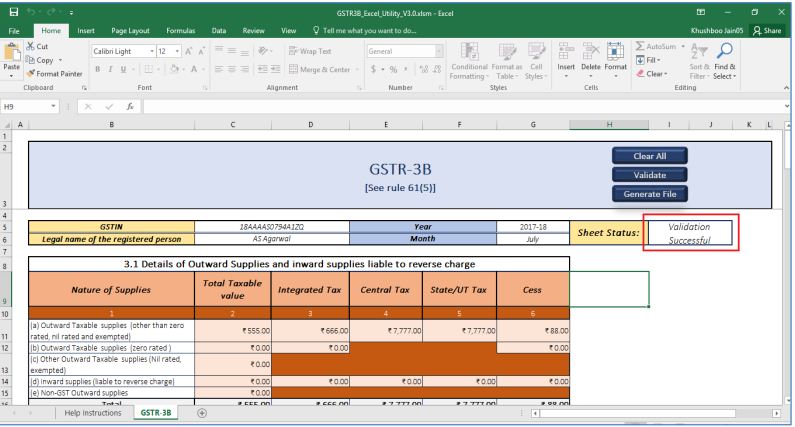Image resolution: width=795 pixels, height=427 pixels.
Task: Open the Help Instructions sheet tab
Action: [93, 413]
